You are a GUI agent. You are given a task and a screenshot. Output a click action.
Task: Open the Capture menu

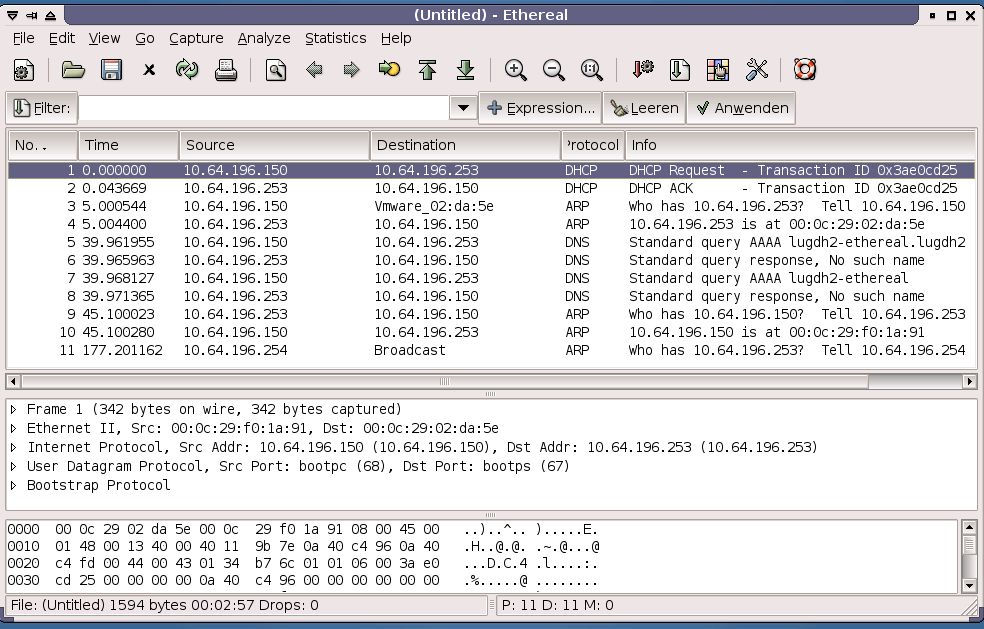pyautogui.click(x=196, y=38)
